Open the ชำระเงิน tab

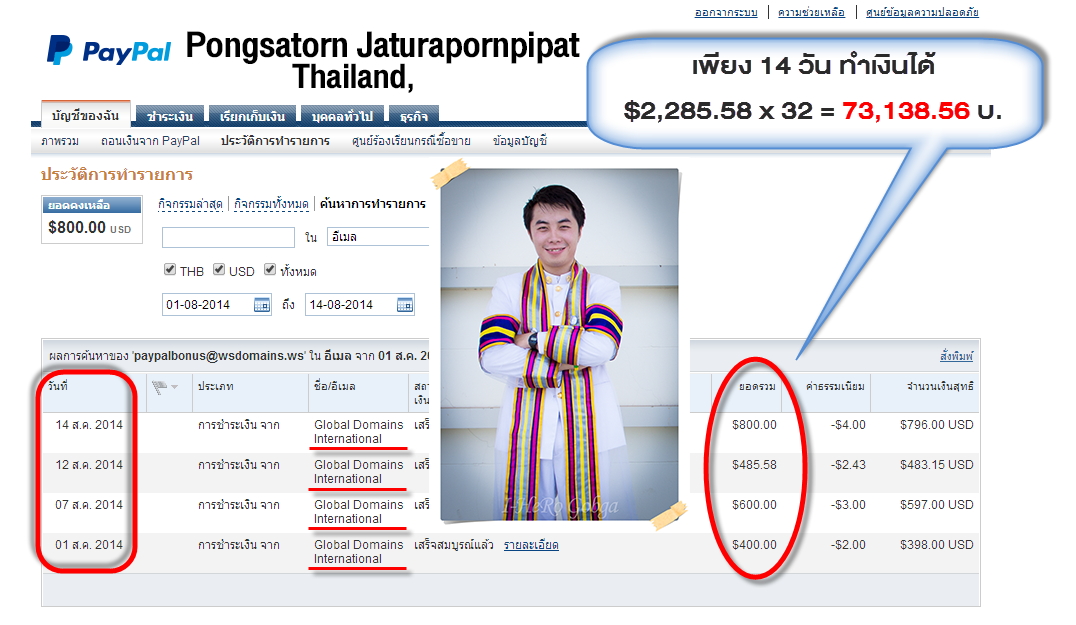170,117
